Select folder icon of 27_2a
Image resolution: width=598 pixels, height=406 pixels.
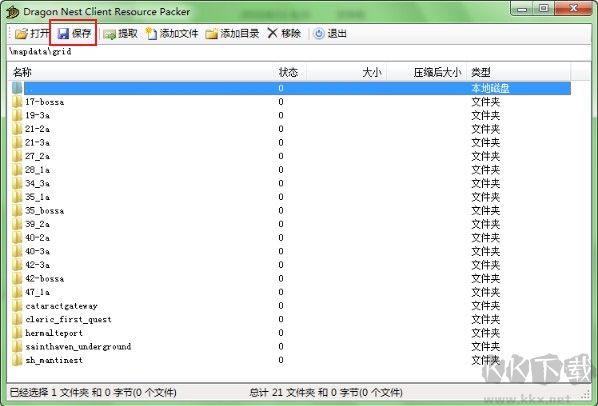coord(17,156)
